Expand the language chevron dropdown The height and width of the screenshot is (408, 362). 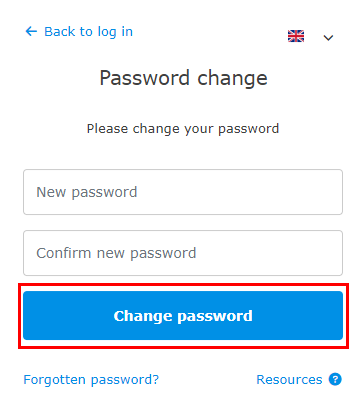pyautogui.click(x=328, y=38)
